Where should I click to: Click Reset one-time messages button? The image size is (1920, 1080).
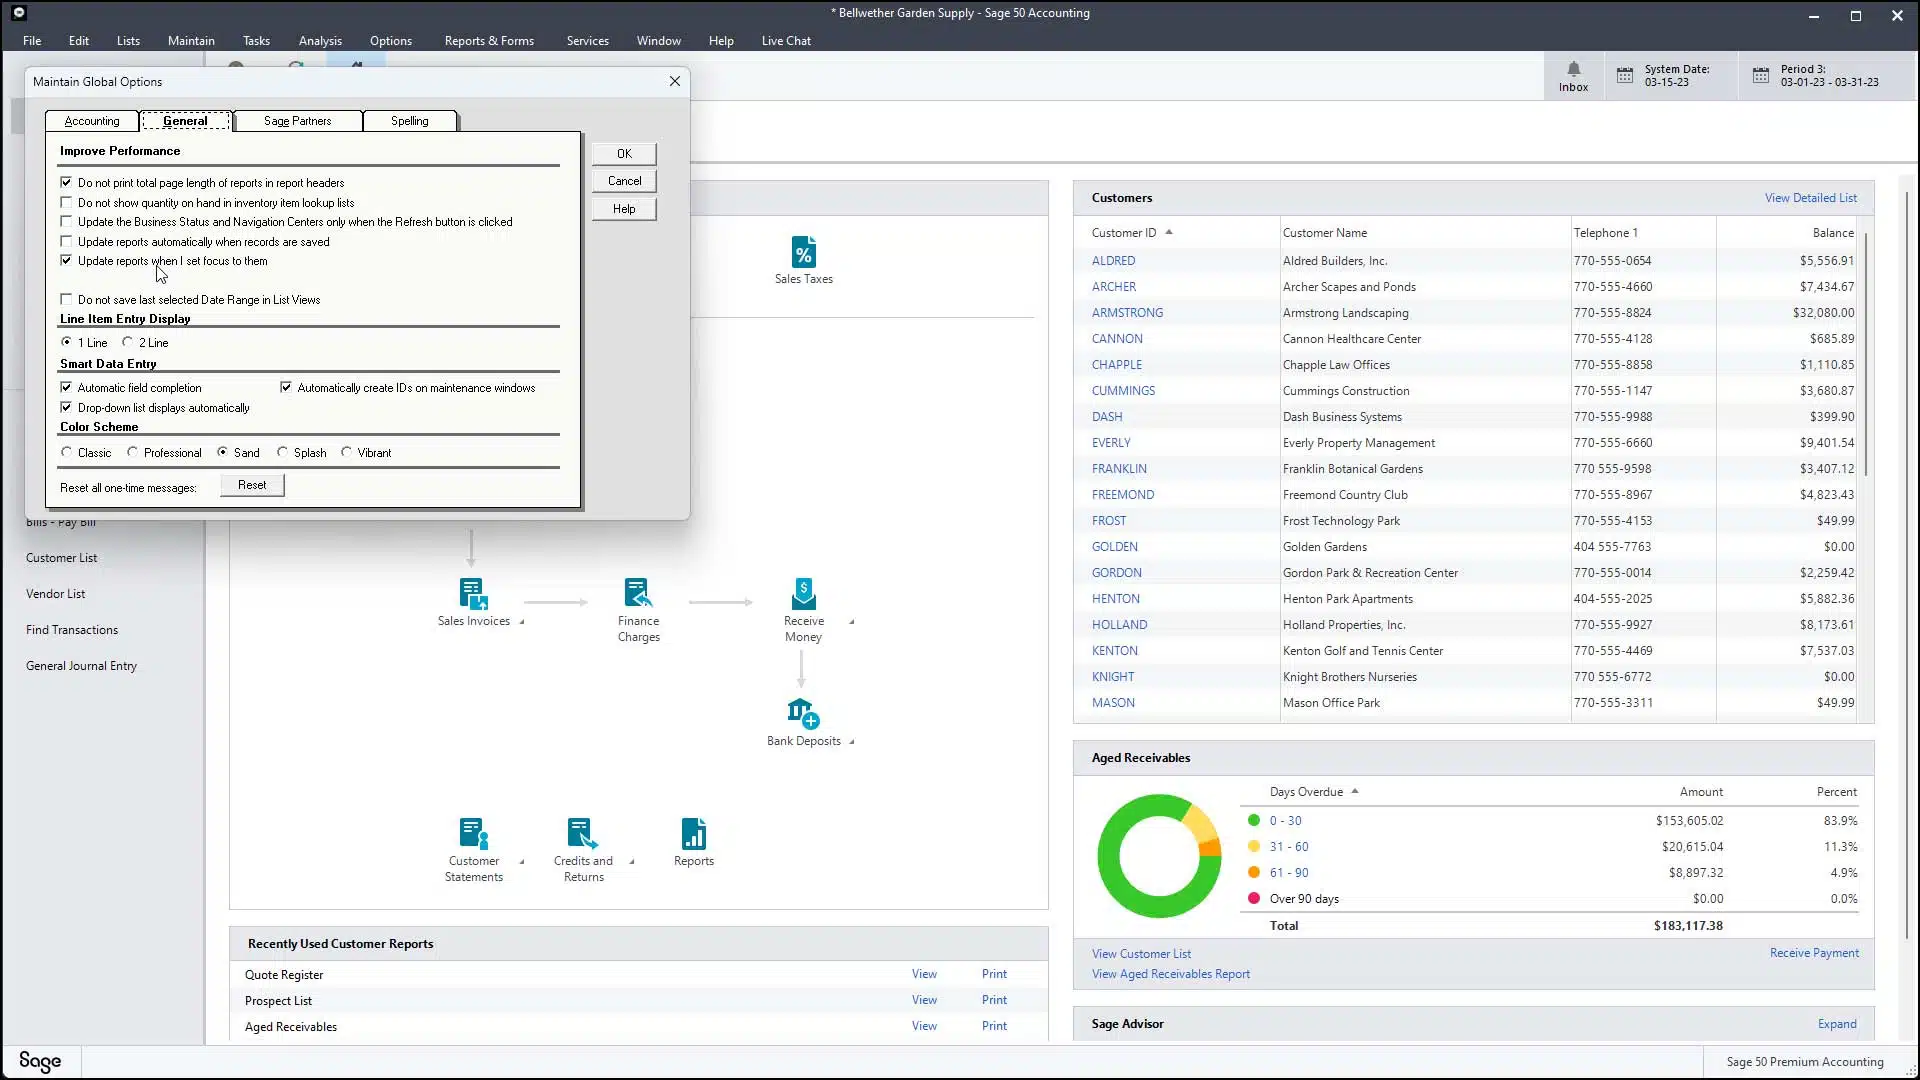pyautogui.click(x=252, y=485)
